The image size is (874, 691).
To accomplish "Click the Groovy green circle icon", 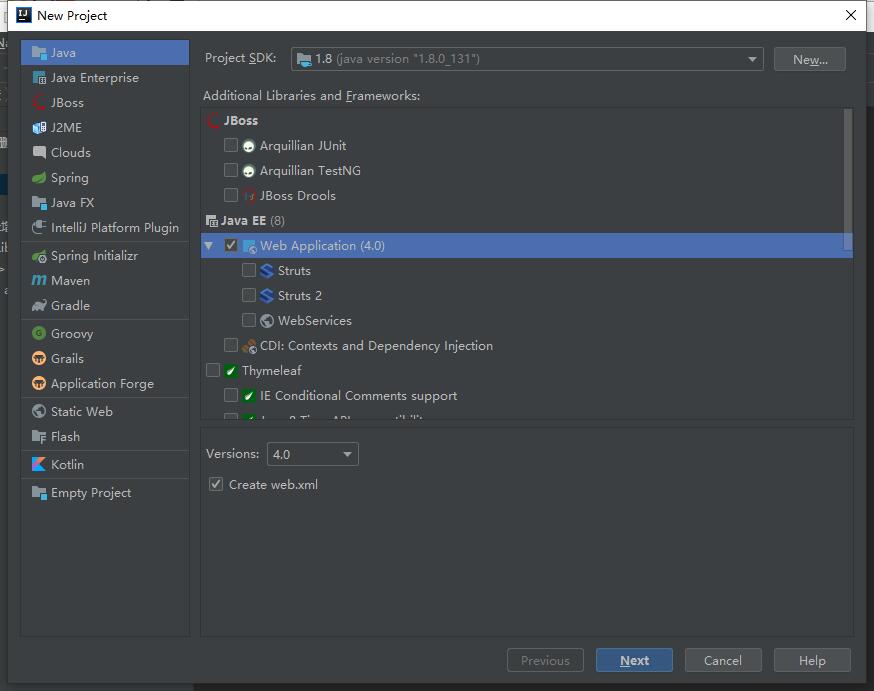I will click(x=39, y=333).
